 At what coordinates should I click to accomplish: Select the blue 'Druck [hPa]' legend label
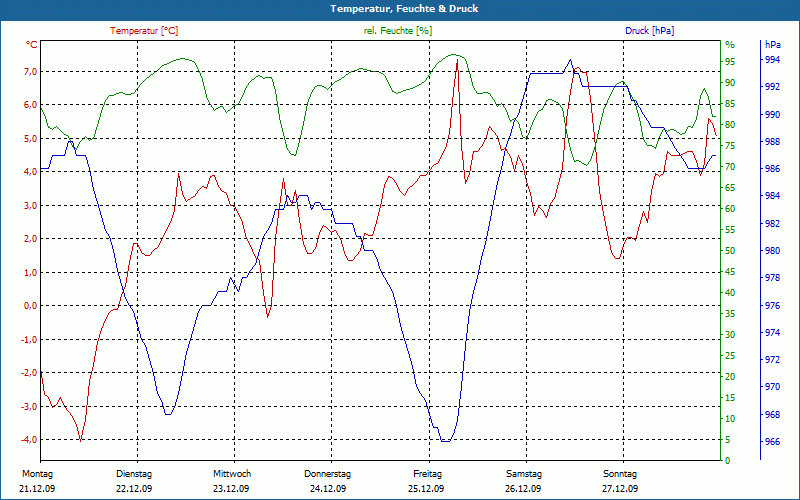(649, 31)
